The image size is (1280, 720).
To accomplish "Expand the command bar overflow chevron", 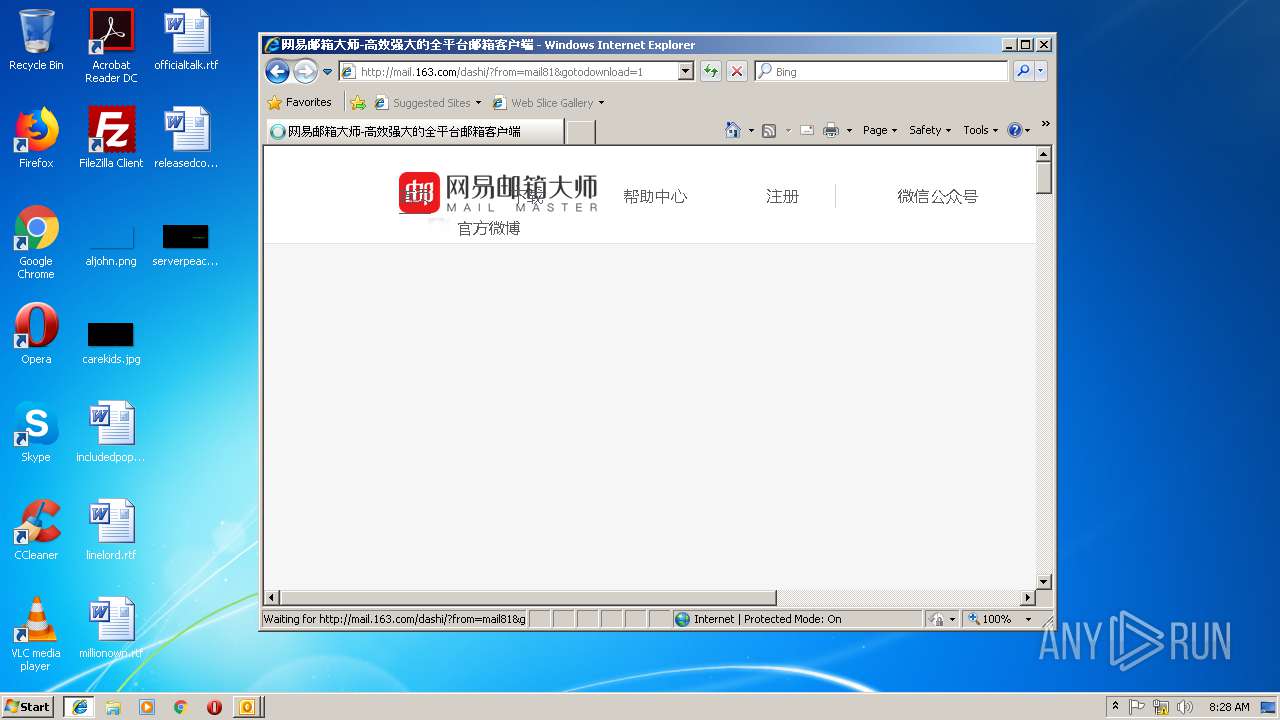I will [1045, 124].
